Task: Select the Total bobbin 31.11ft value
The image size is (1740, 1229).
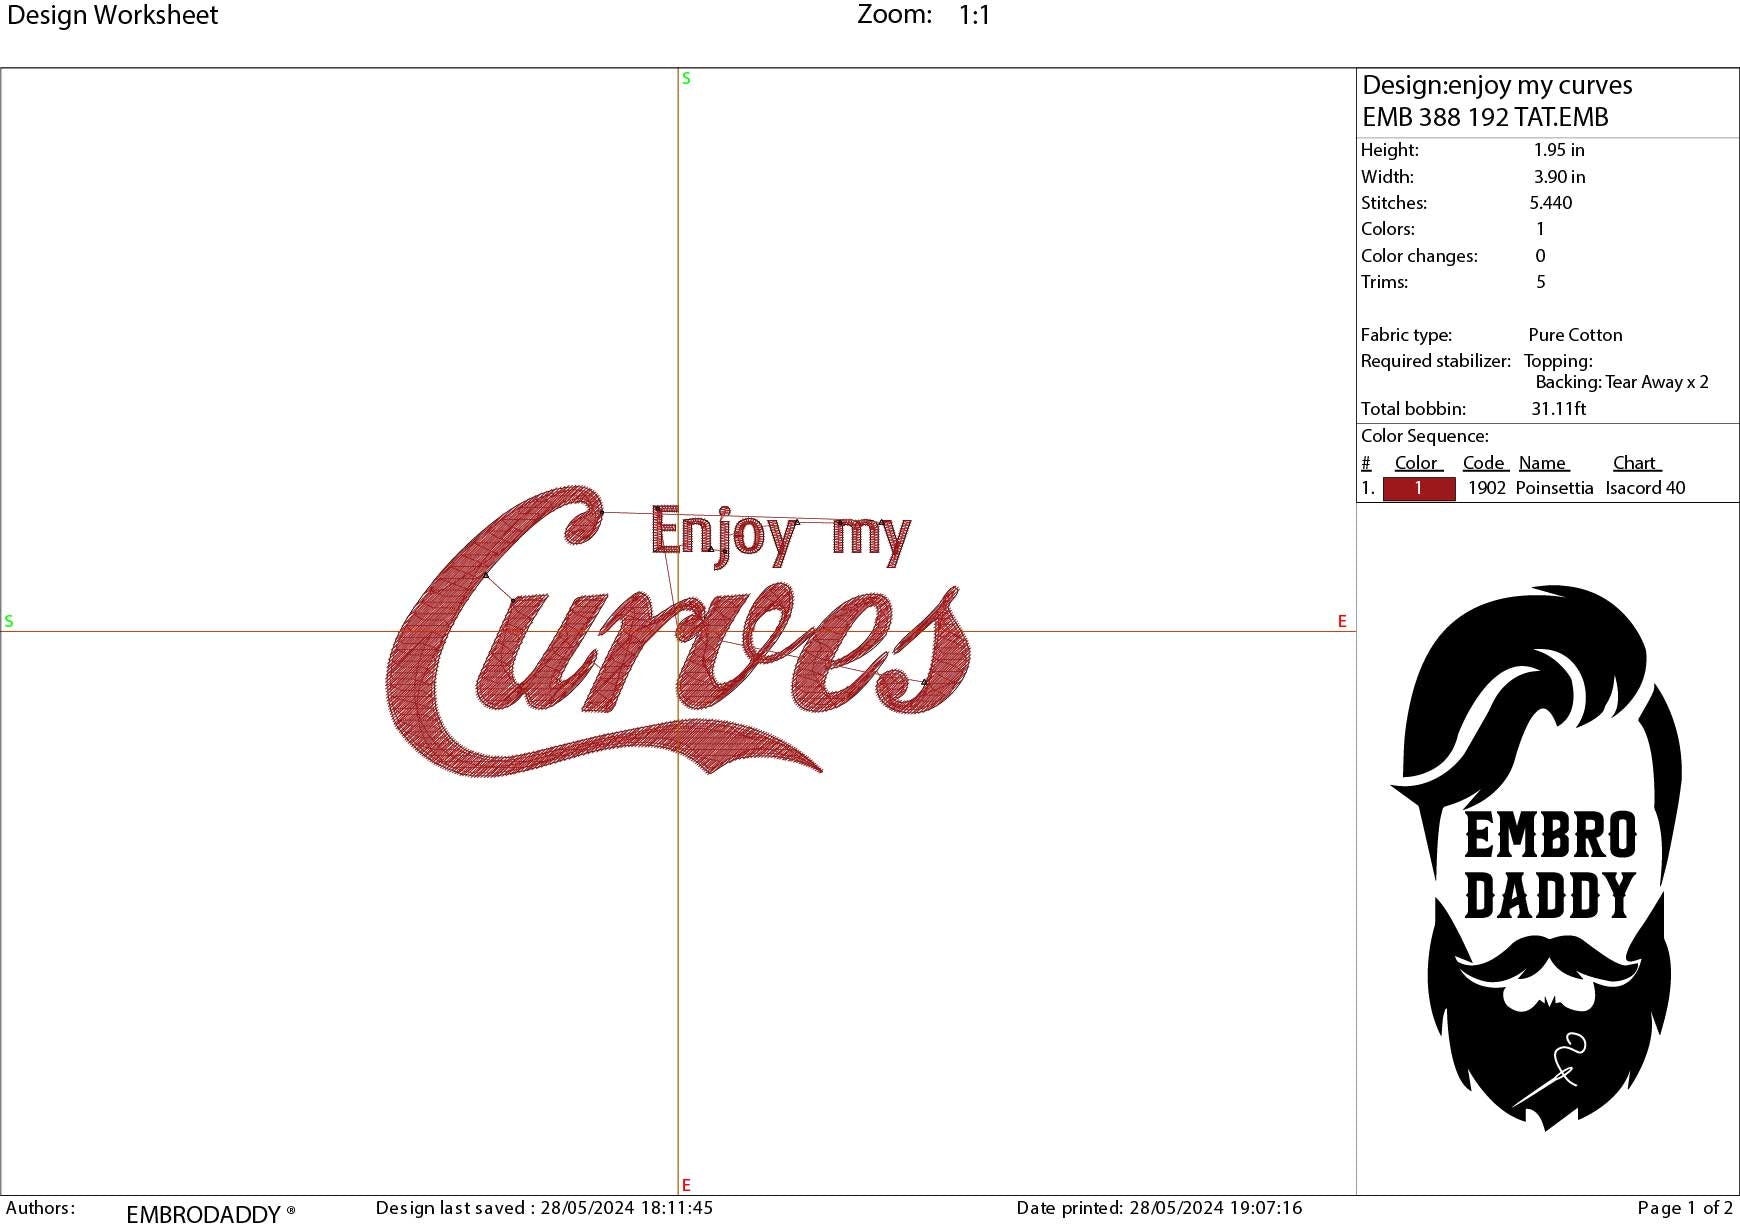Action: click(1558, 408)
